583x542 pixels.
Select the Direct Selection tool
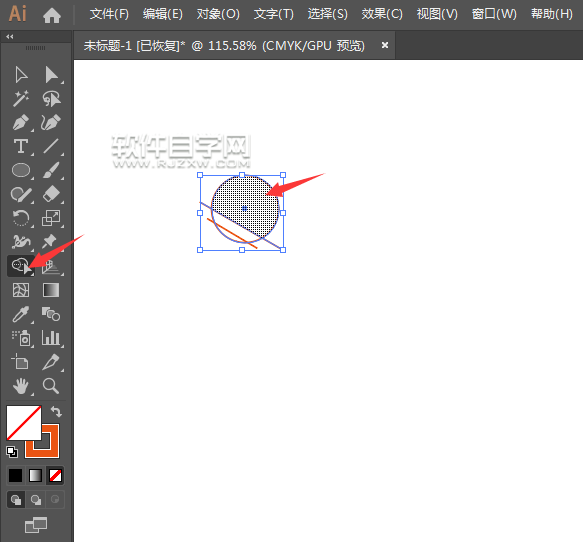(x=51, y=75)
